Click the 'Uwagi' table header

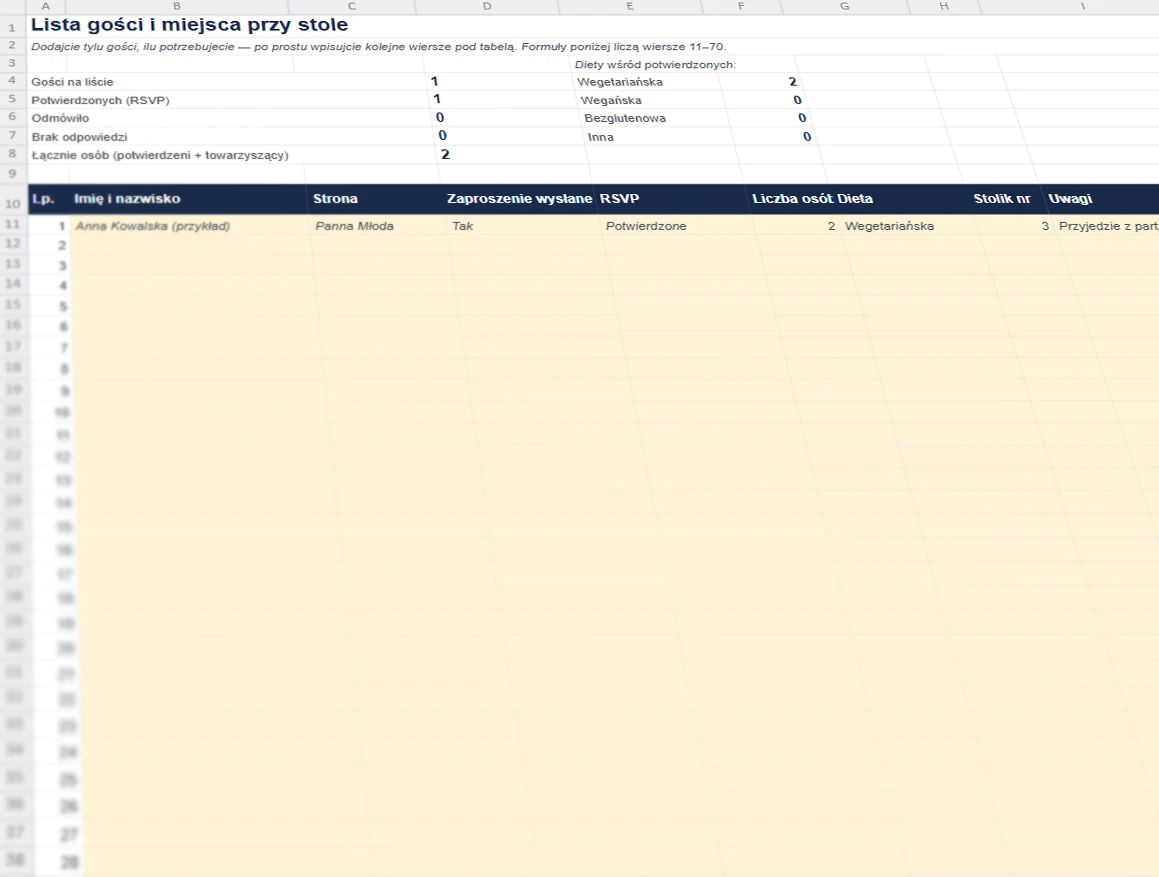tap(1070, 199)
